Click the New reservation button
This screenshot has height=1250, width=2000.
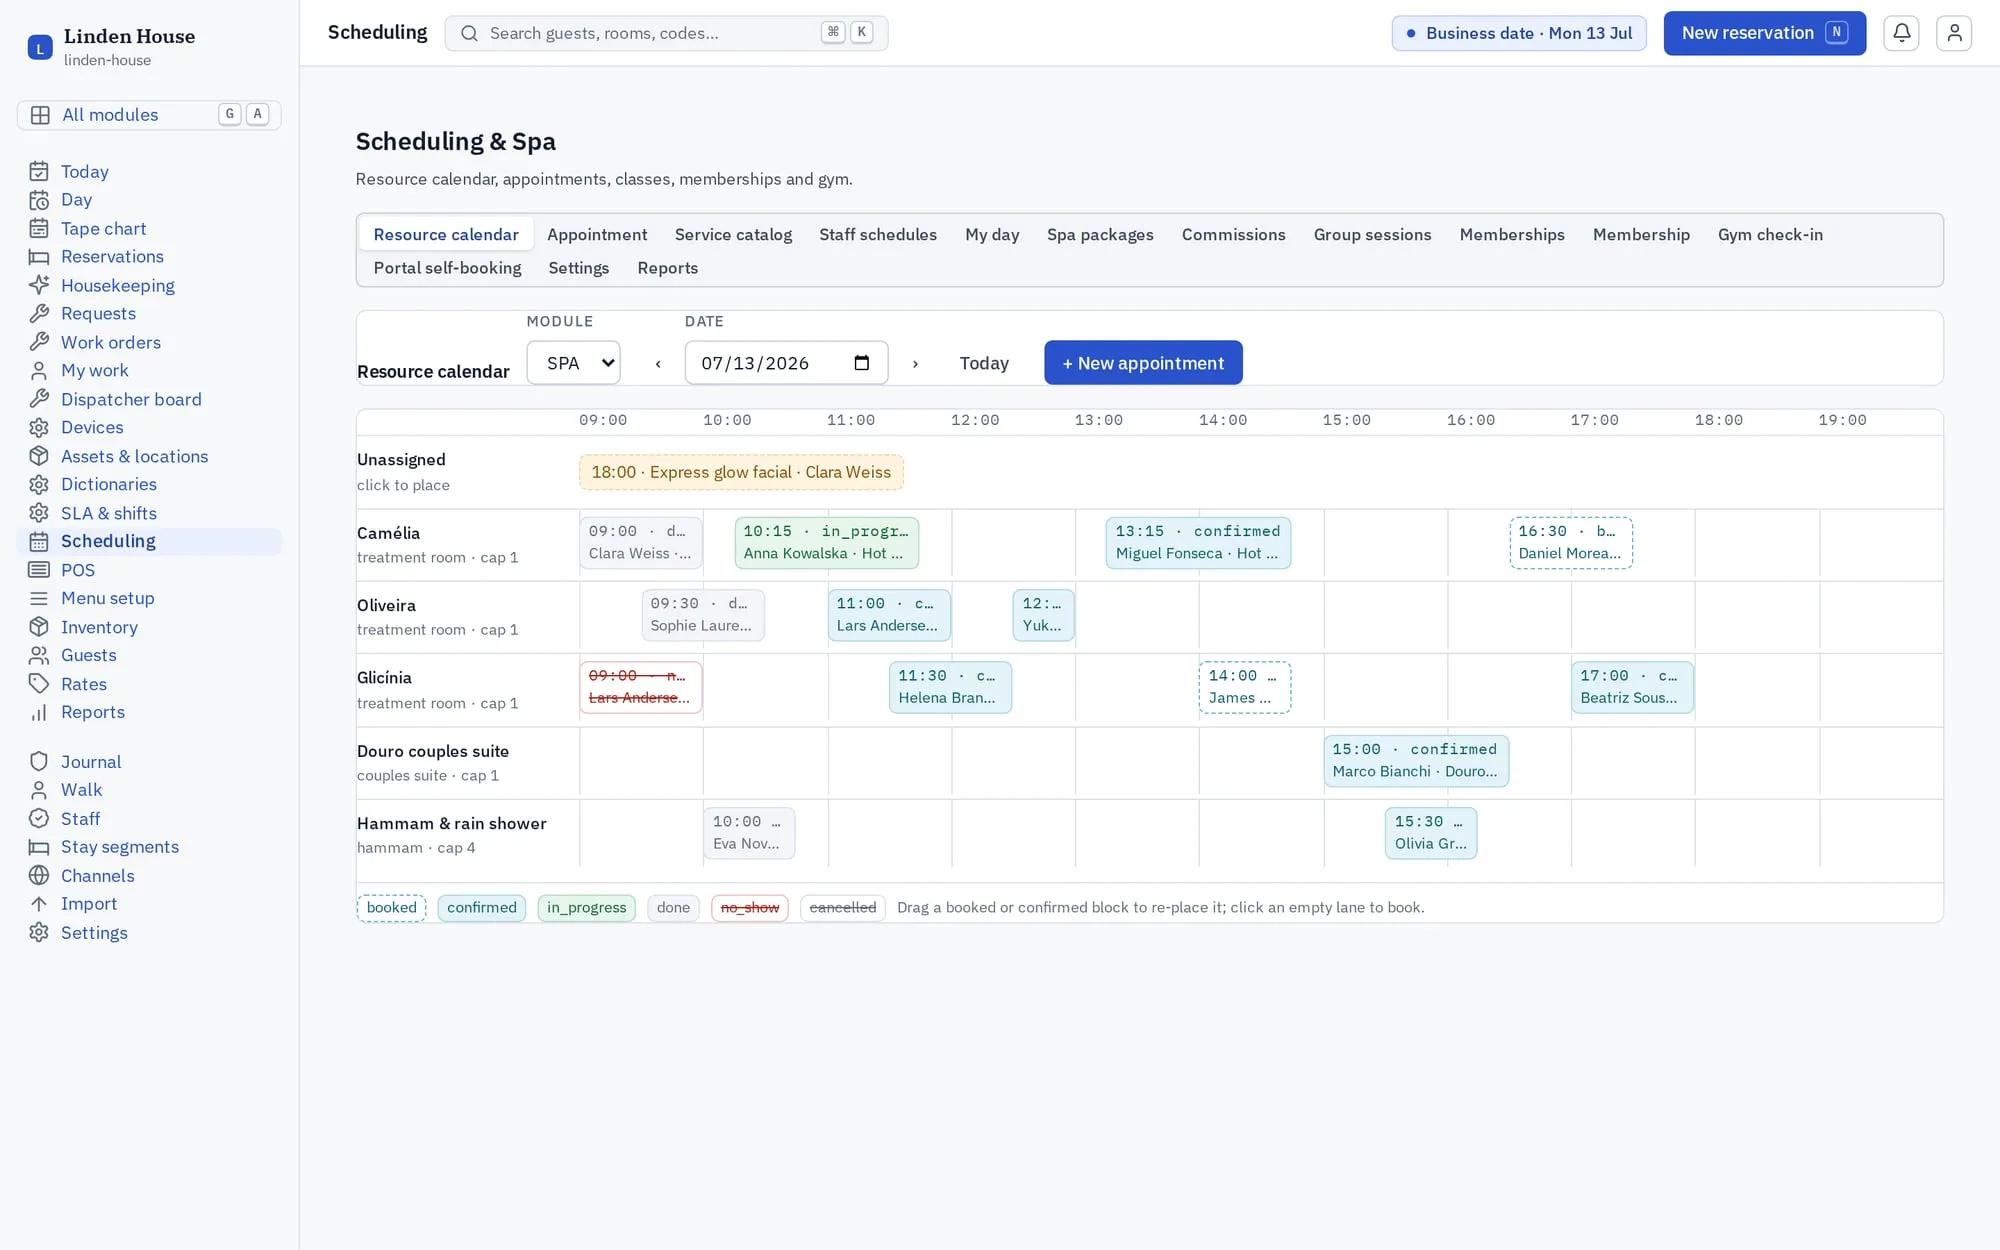(1764, 33)
